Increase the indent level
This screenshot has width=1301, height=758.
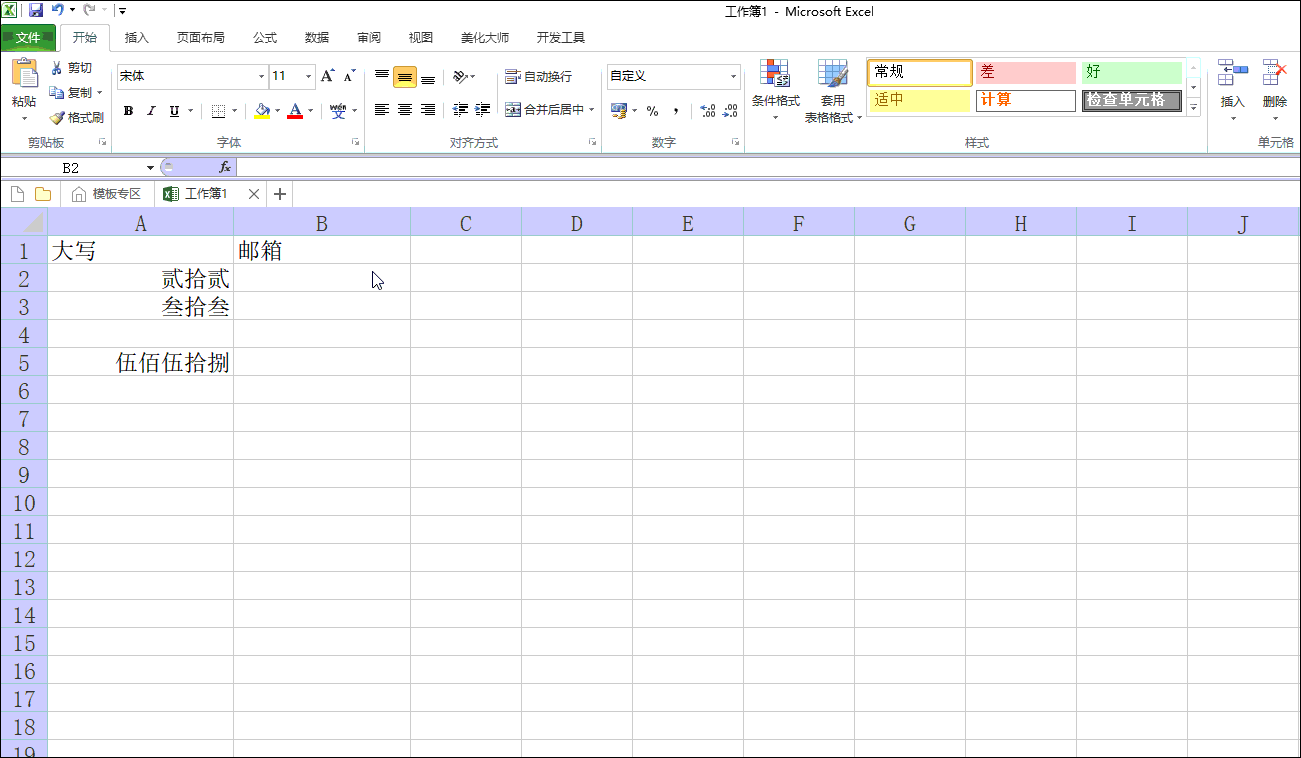coord(483,110)
